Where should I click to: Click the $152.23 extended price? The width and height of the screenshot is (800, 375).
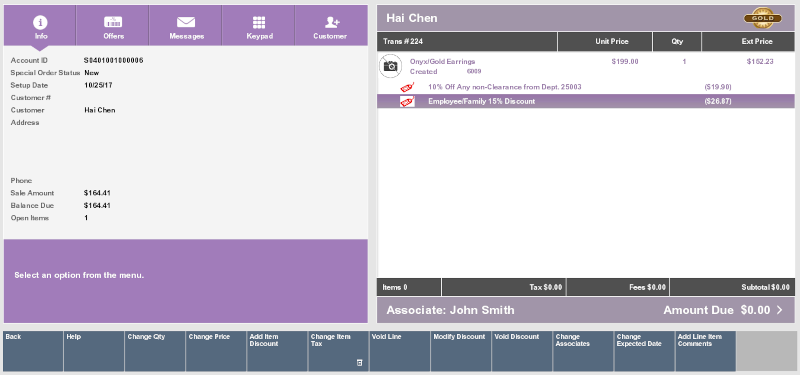point(760,62)
